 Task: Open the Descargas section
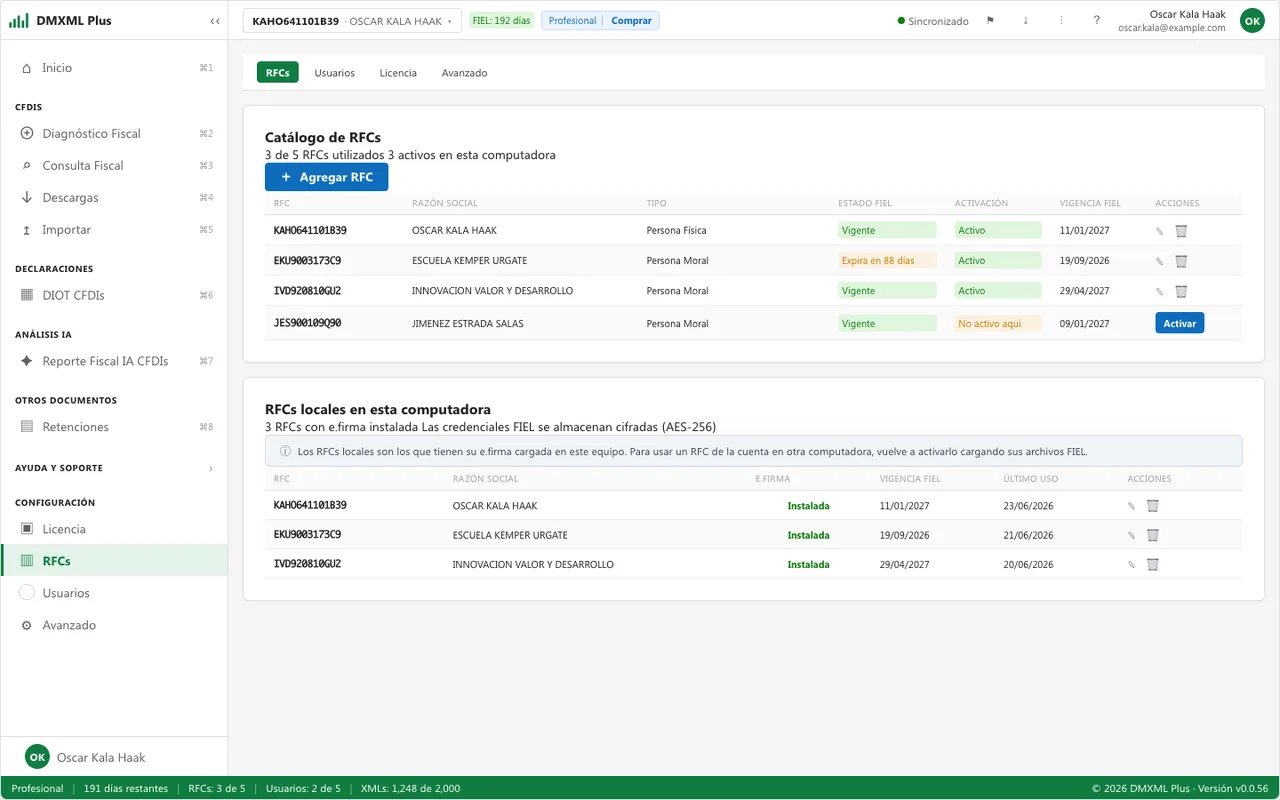(x=114, y=197)
